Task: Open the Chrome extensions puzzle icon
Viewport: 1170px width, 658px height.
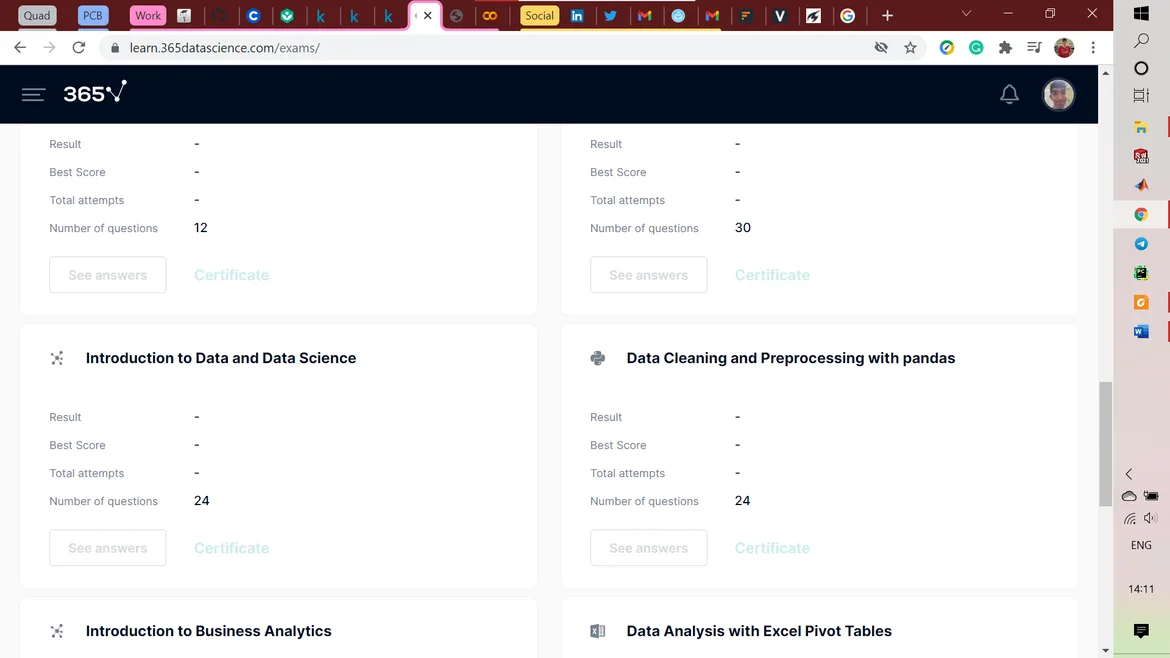Action: coord(1005,47)
